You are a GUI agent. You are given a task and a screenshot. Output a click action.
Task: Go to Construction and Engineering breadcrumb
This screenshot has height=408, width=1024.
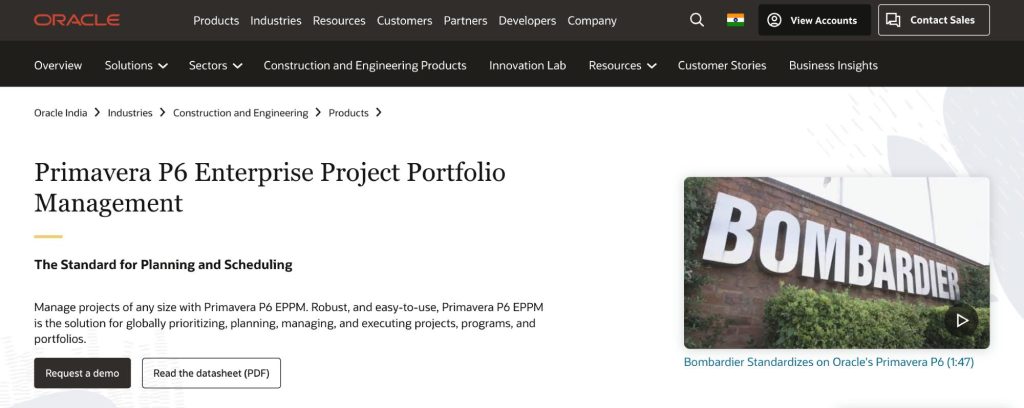240,113
